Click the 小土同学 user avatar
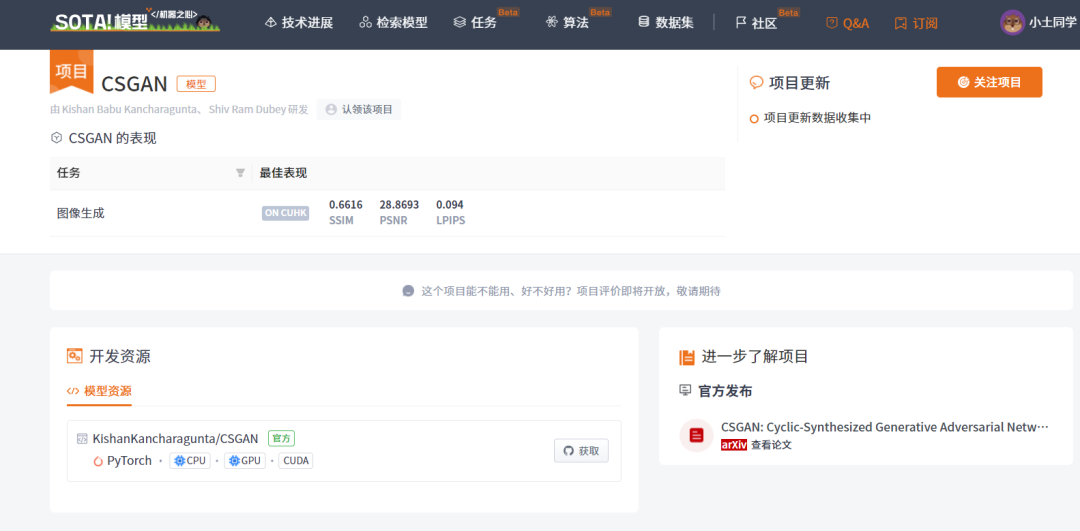 tap(1012, 22)
